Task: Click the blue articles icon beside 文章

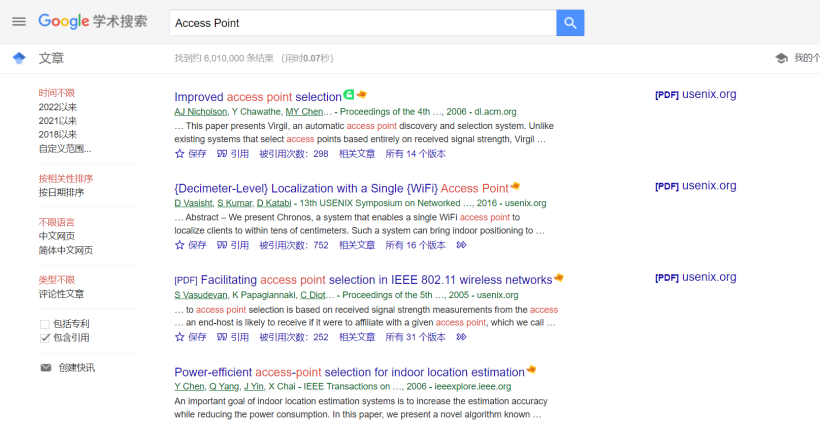Action: [x=19, y=58]
